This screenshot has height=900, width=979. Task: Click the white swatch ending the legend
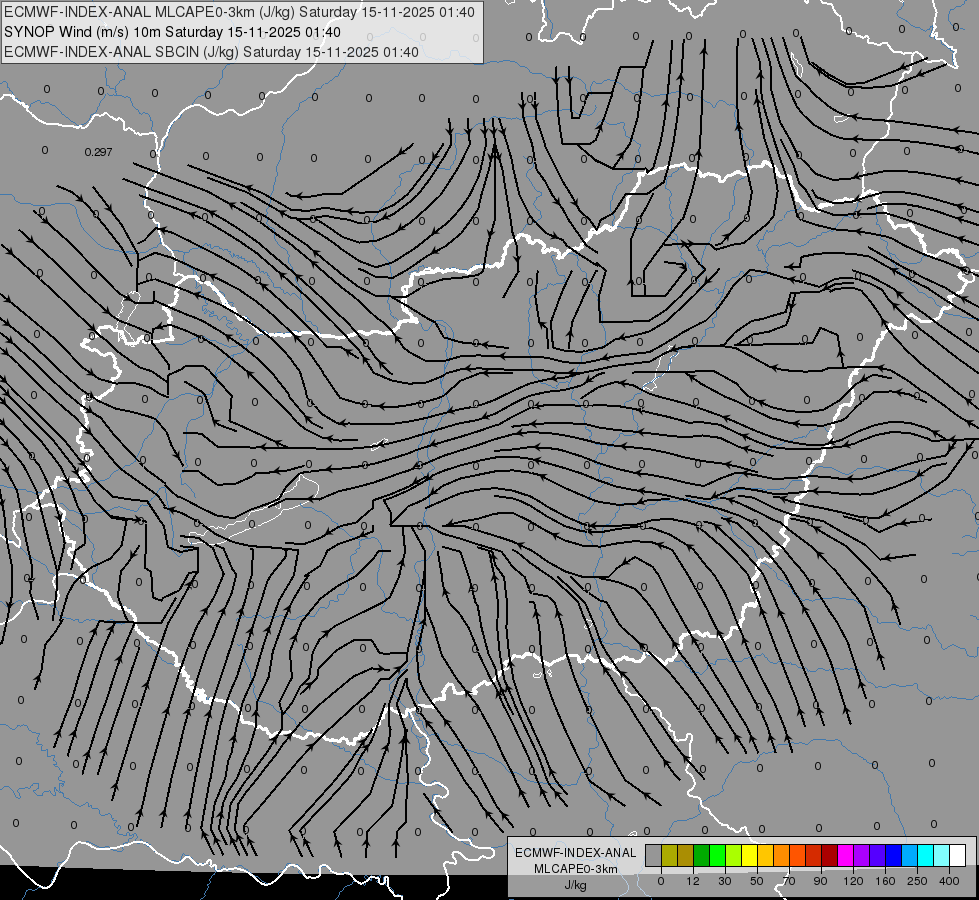(x=957, y=855)
